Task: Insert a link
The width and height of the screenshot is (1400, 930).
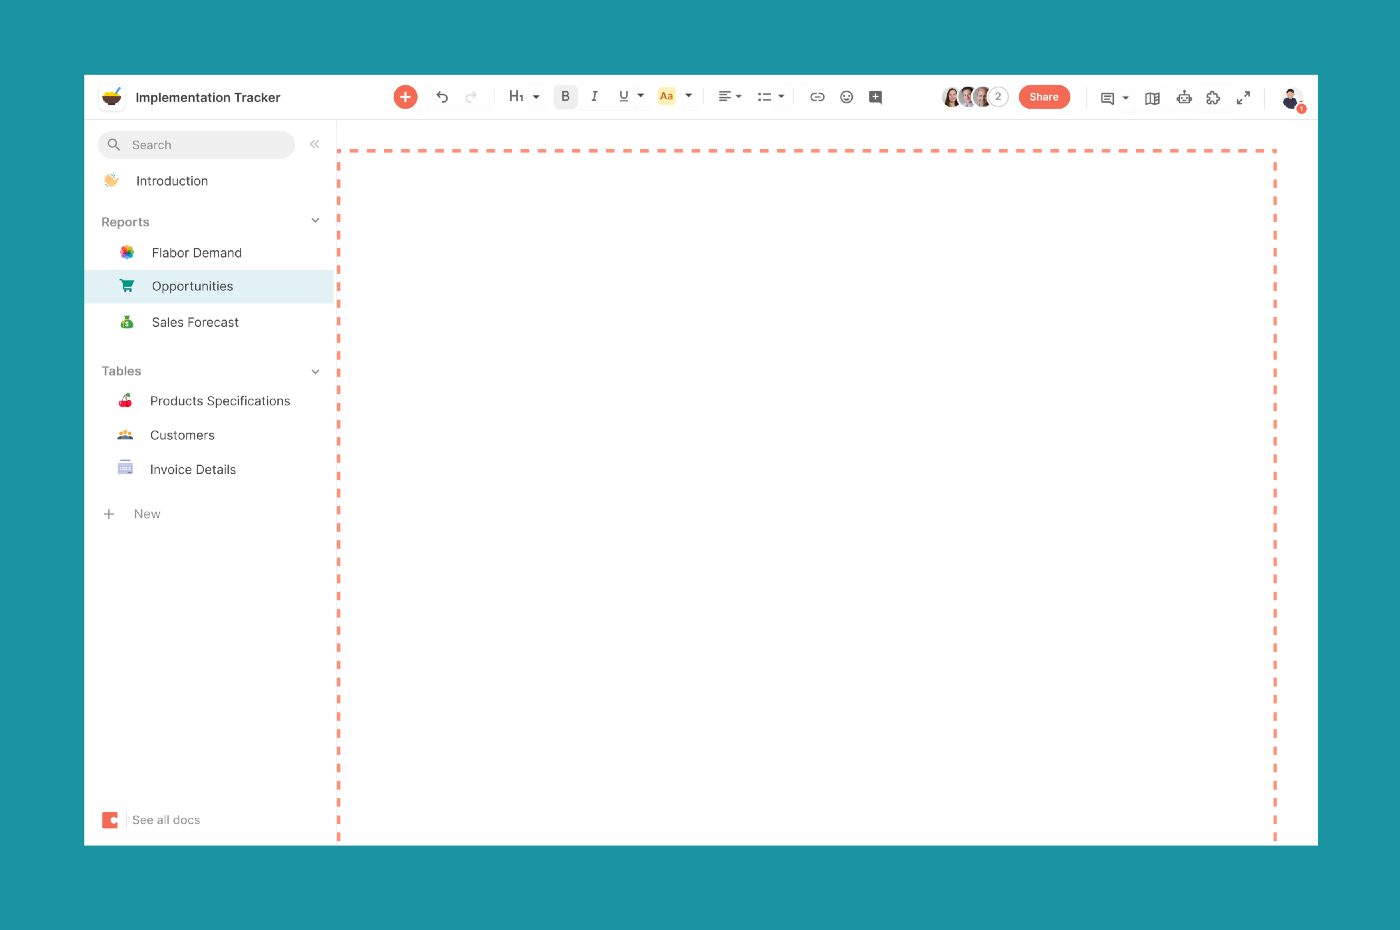Action: 817,97
